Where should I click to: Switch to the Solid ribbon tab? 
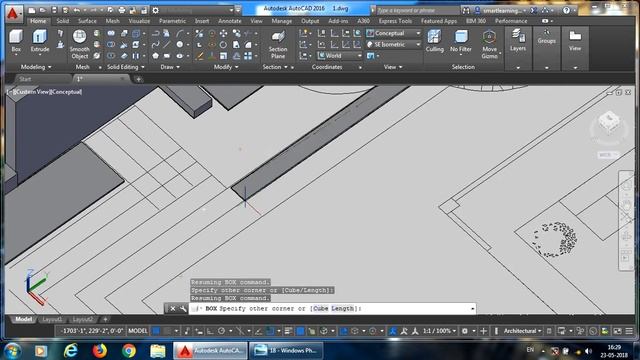[x=62, y=21]
